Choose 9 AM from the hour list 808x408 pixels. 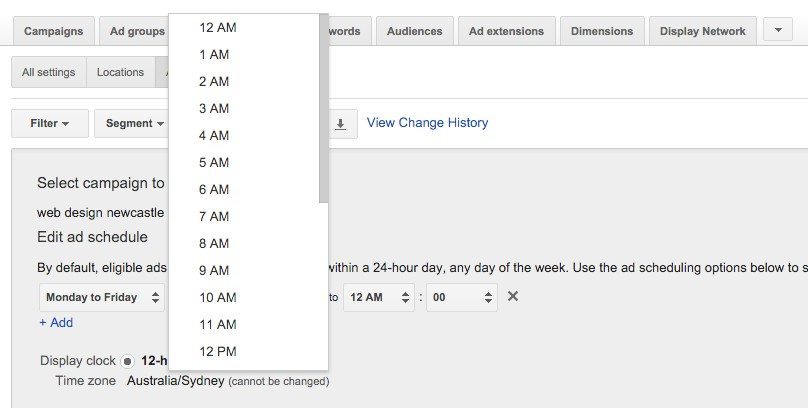pos(214,270)
